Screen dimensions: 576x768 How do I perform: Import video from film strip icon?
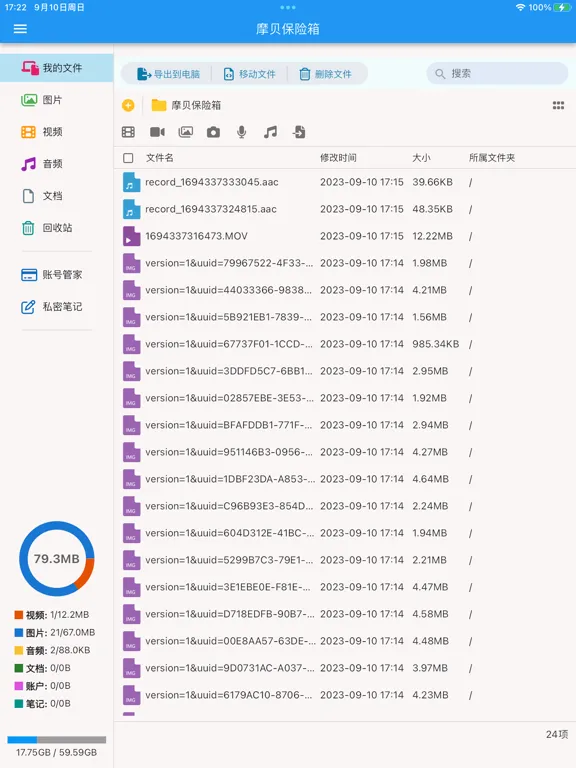[128, 132]
